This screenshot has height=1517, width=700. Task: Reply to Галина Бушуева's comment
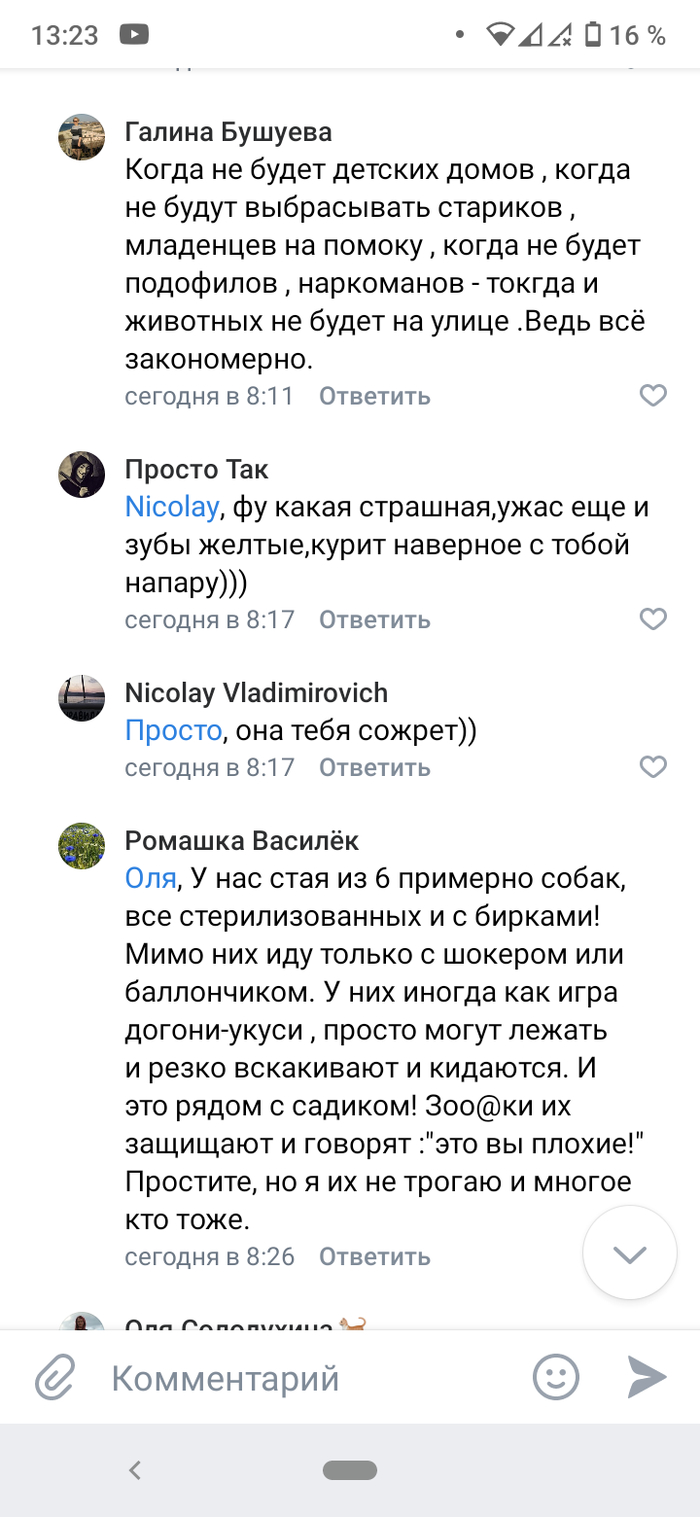(374, 396)
